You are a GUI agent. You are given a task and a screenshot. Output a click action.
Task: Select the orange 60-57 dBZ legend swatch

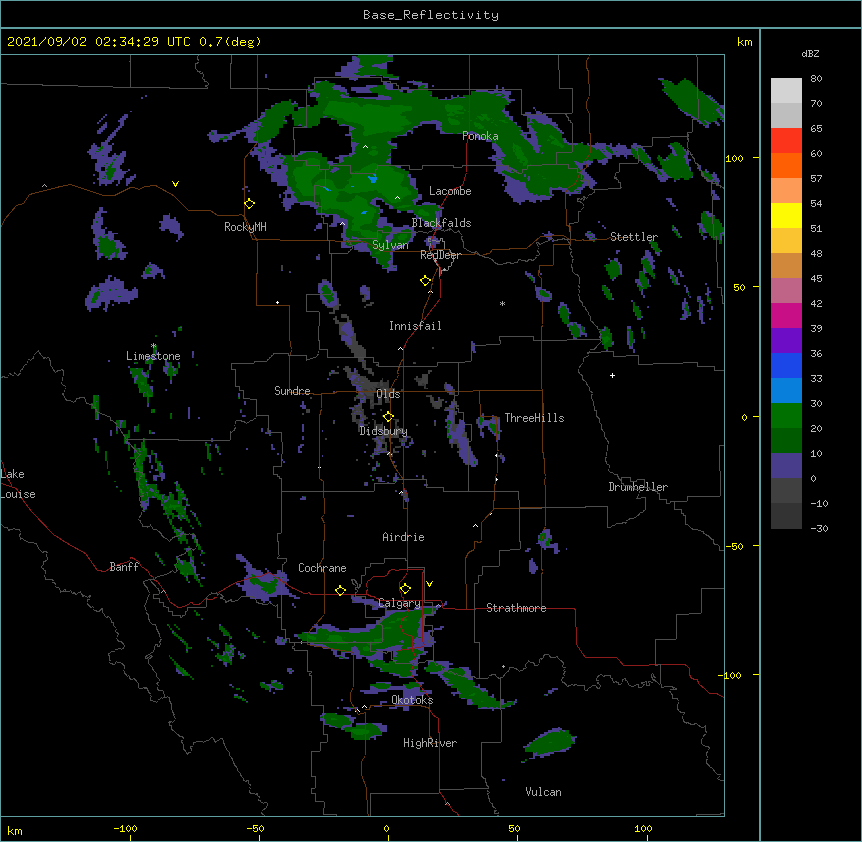pos(786,165)
